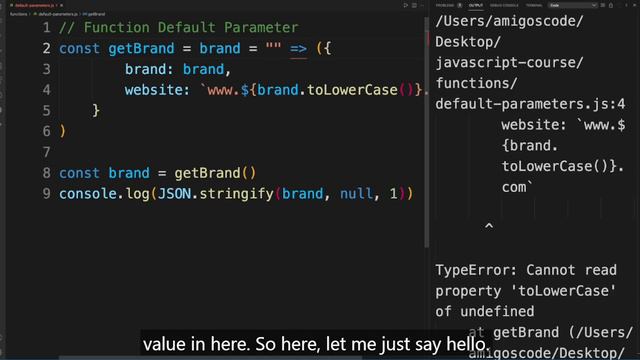Run the code with the play icon
640x360 pixels.
pos(405,5)
